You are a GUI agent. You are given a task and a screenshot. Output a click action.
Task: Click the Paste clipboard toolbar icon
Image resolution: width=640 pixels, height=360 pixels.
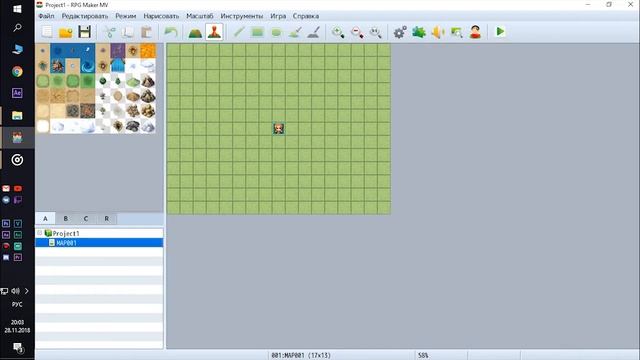[147, 32]
